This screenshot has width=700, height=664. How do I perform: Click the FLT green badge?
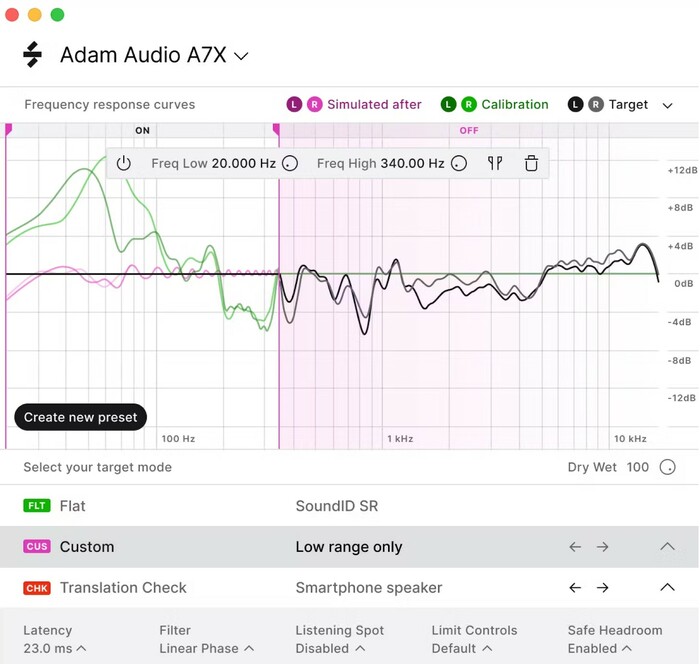point(37,506)
